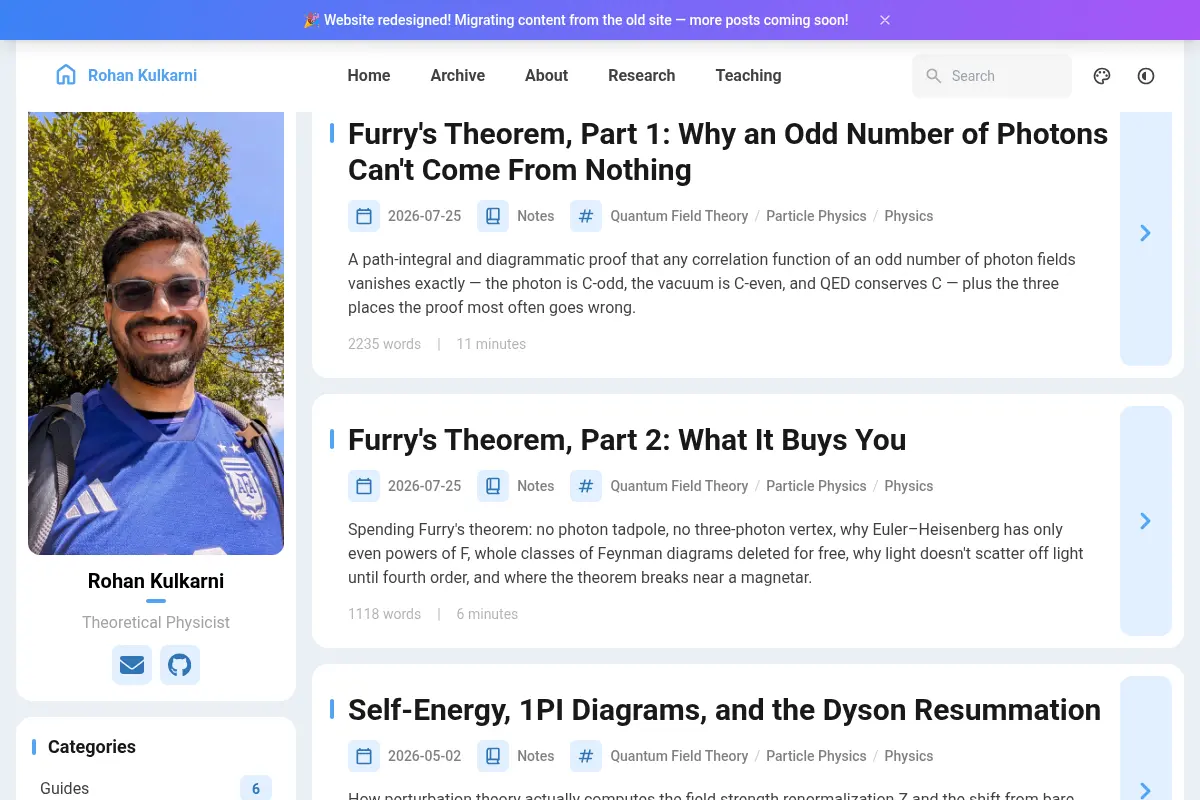Screen dimensions: 1200x800
Task: Open the Research menu item
Action: click(642, 76)
